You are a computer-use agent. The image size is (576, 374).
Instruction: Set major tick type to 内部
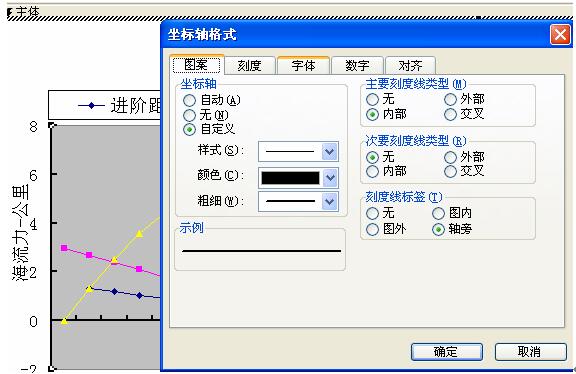(372, 115)
